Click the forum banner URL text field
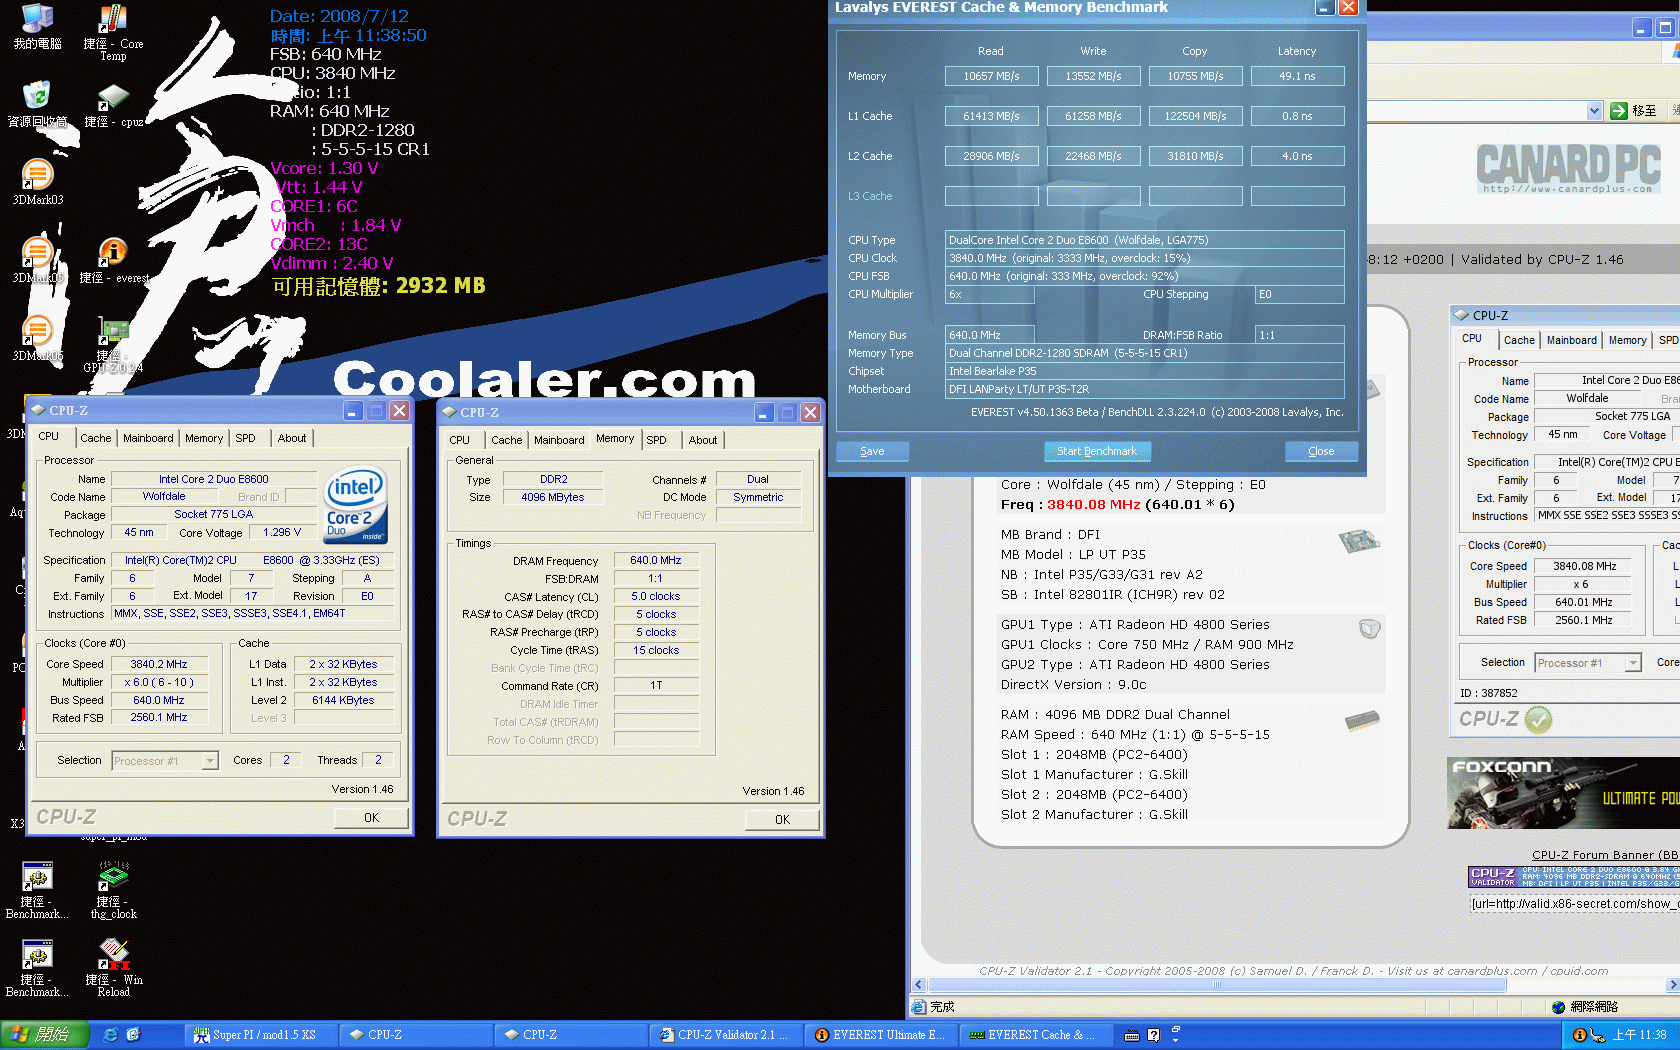The image size is (1680, 1050). click(x=1574, y=904)
